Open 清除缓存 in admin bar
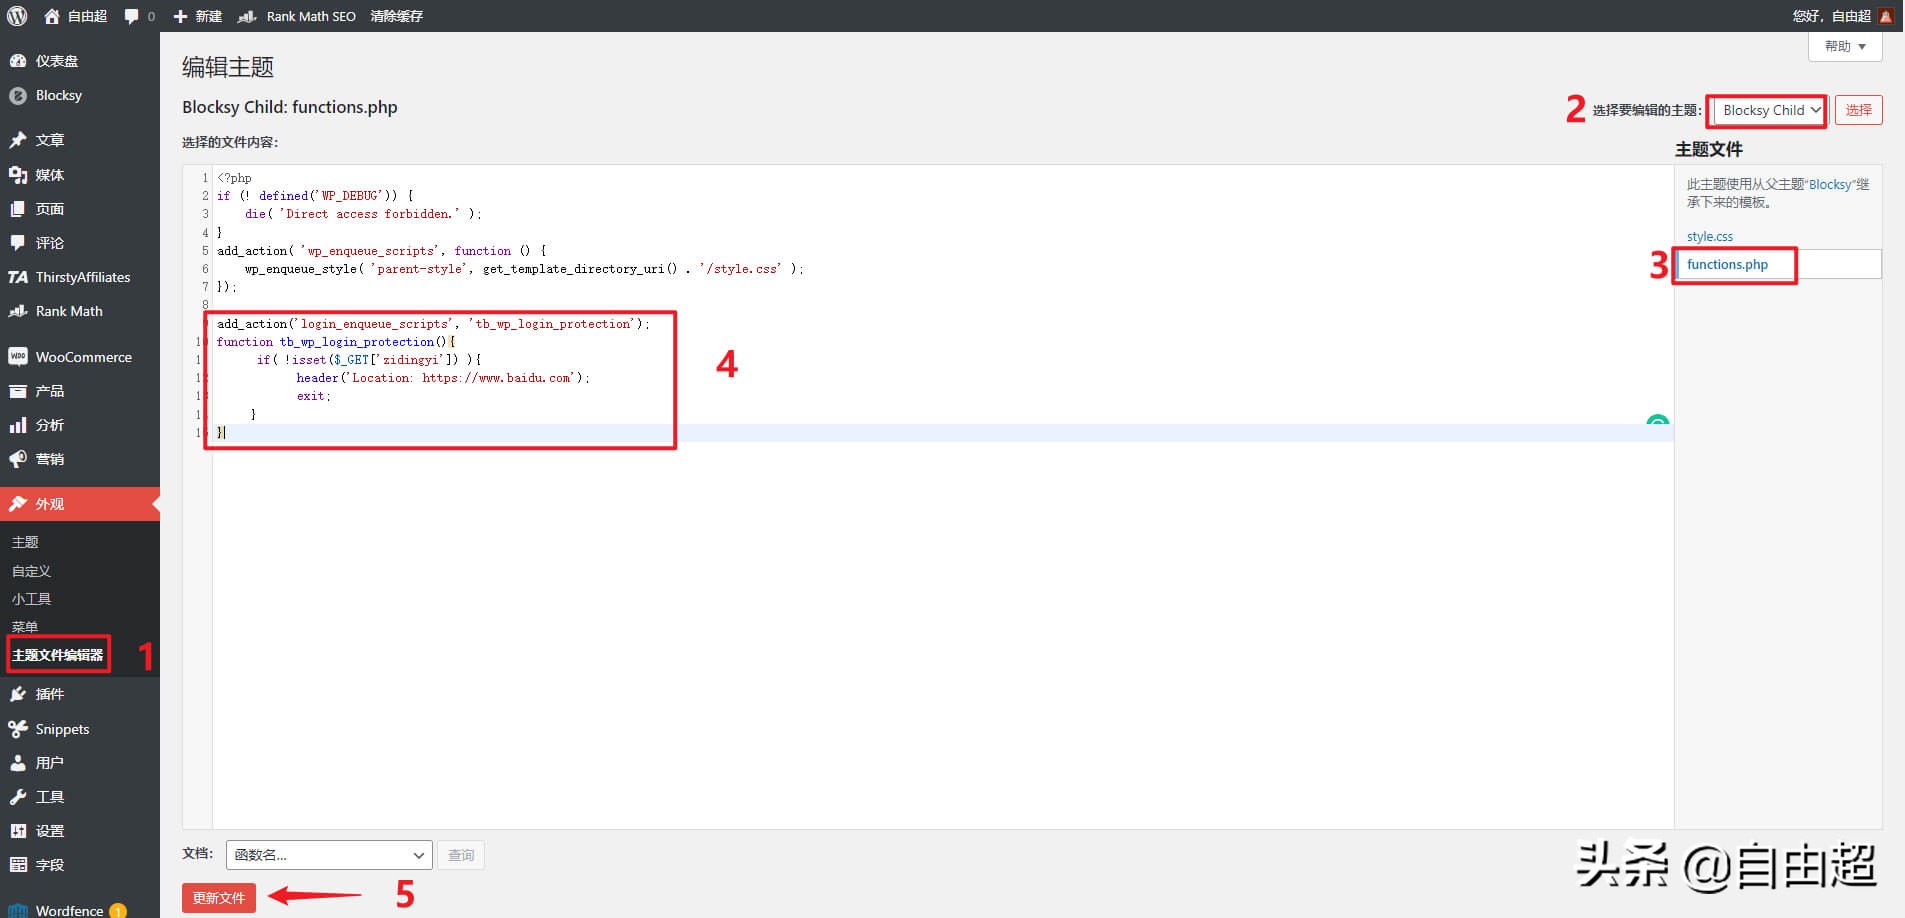 pos(396,17)
